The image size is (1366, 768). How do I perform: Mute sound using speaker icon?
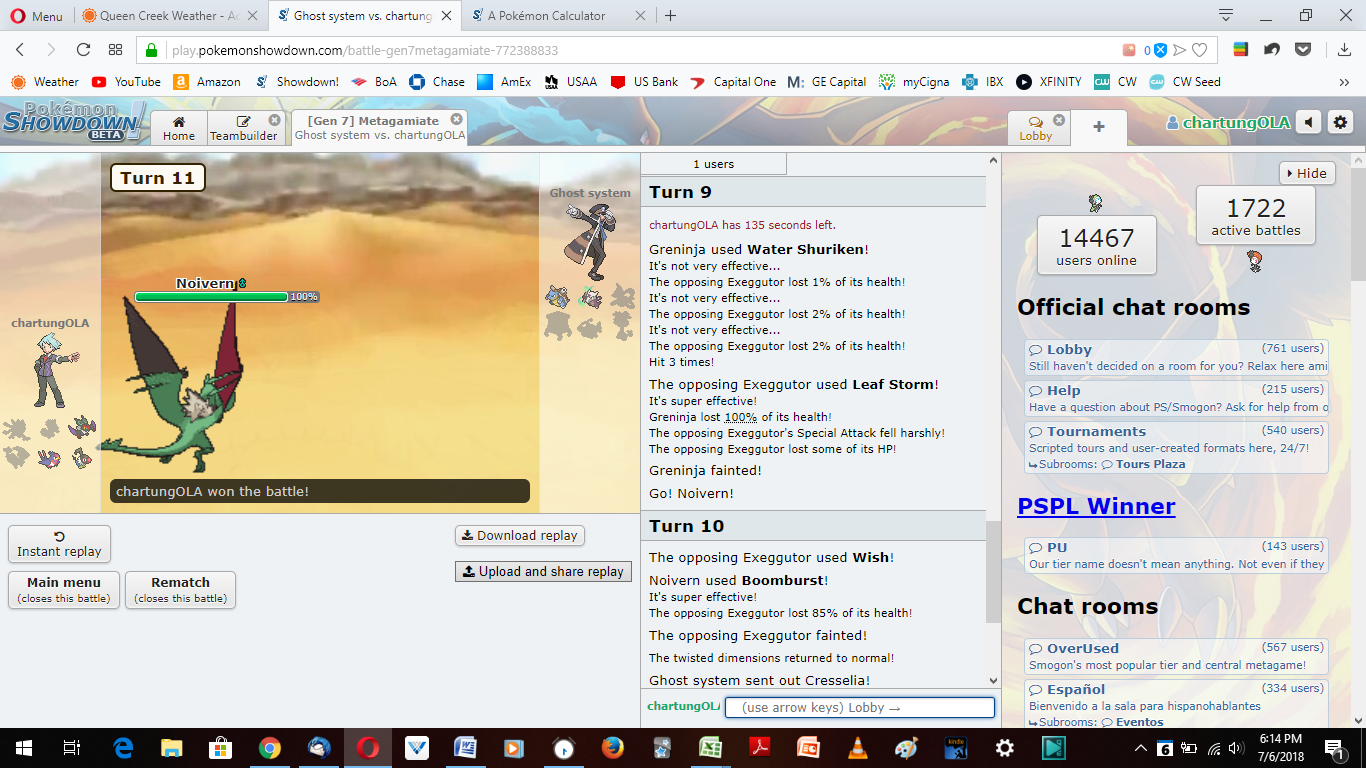(1309, 123)
